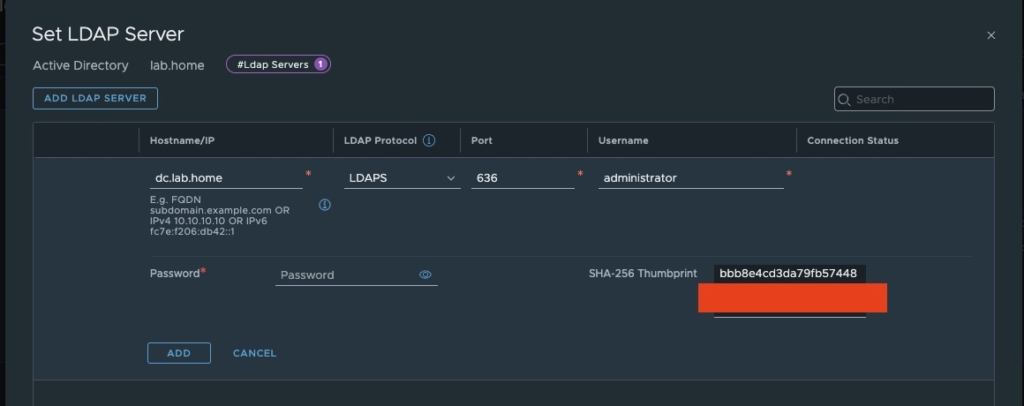Click into the Password input field
The height and width of the screenshot is (406, 1024).
(345, 275)
